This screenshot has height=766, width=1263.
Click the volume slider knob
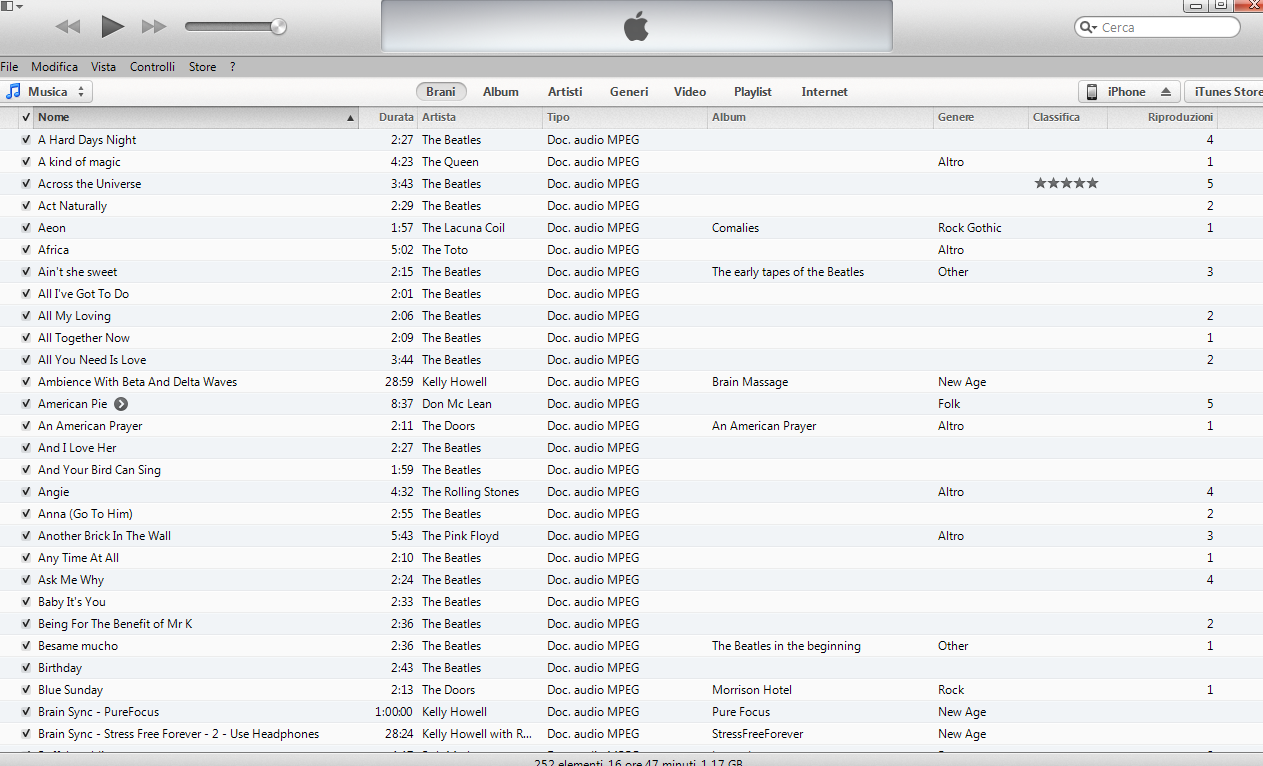point(278,27)
